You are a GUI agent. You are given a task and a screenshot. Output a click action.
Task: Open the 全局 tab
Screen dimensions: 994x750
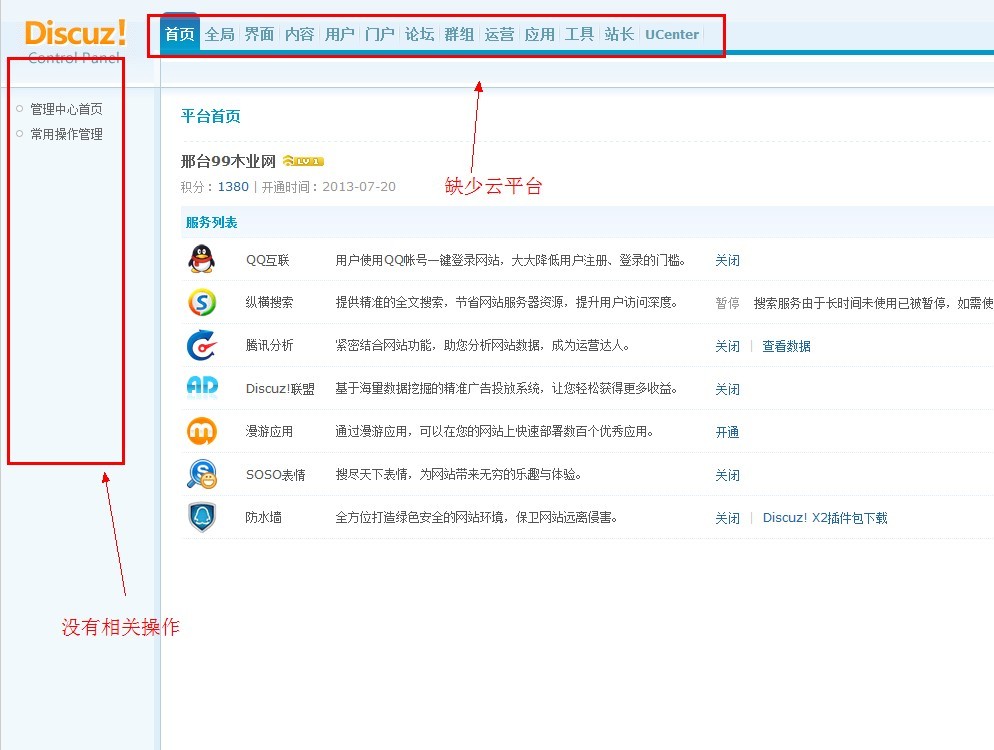tap(220, 34)
